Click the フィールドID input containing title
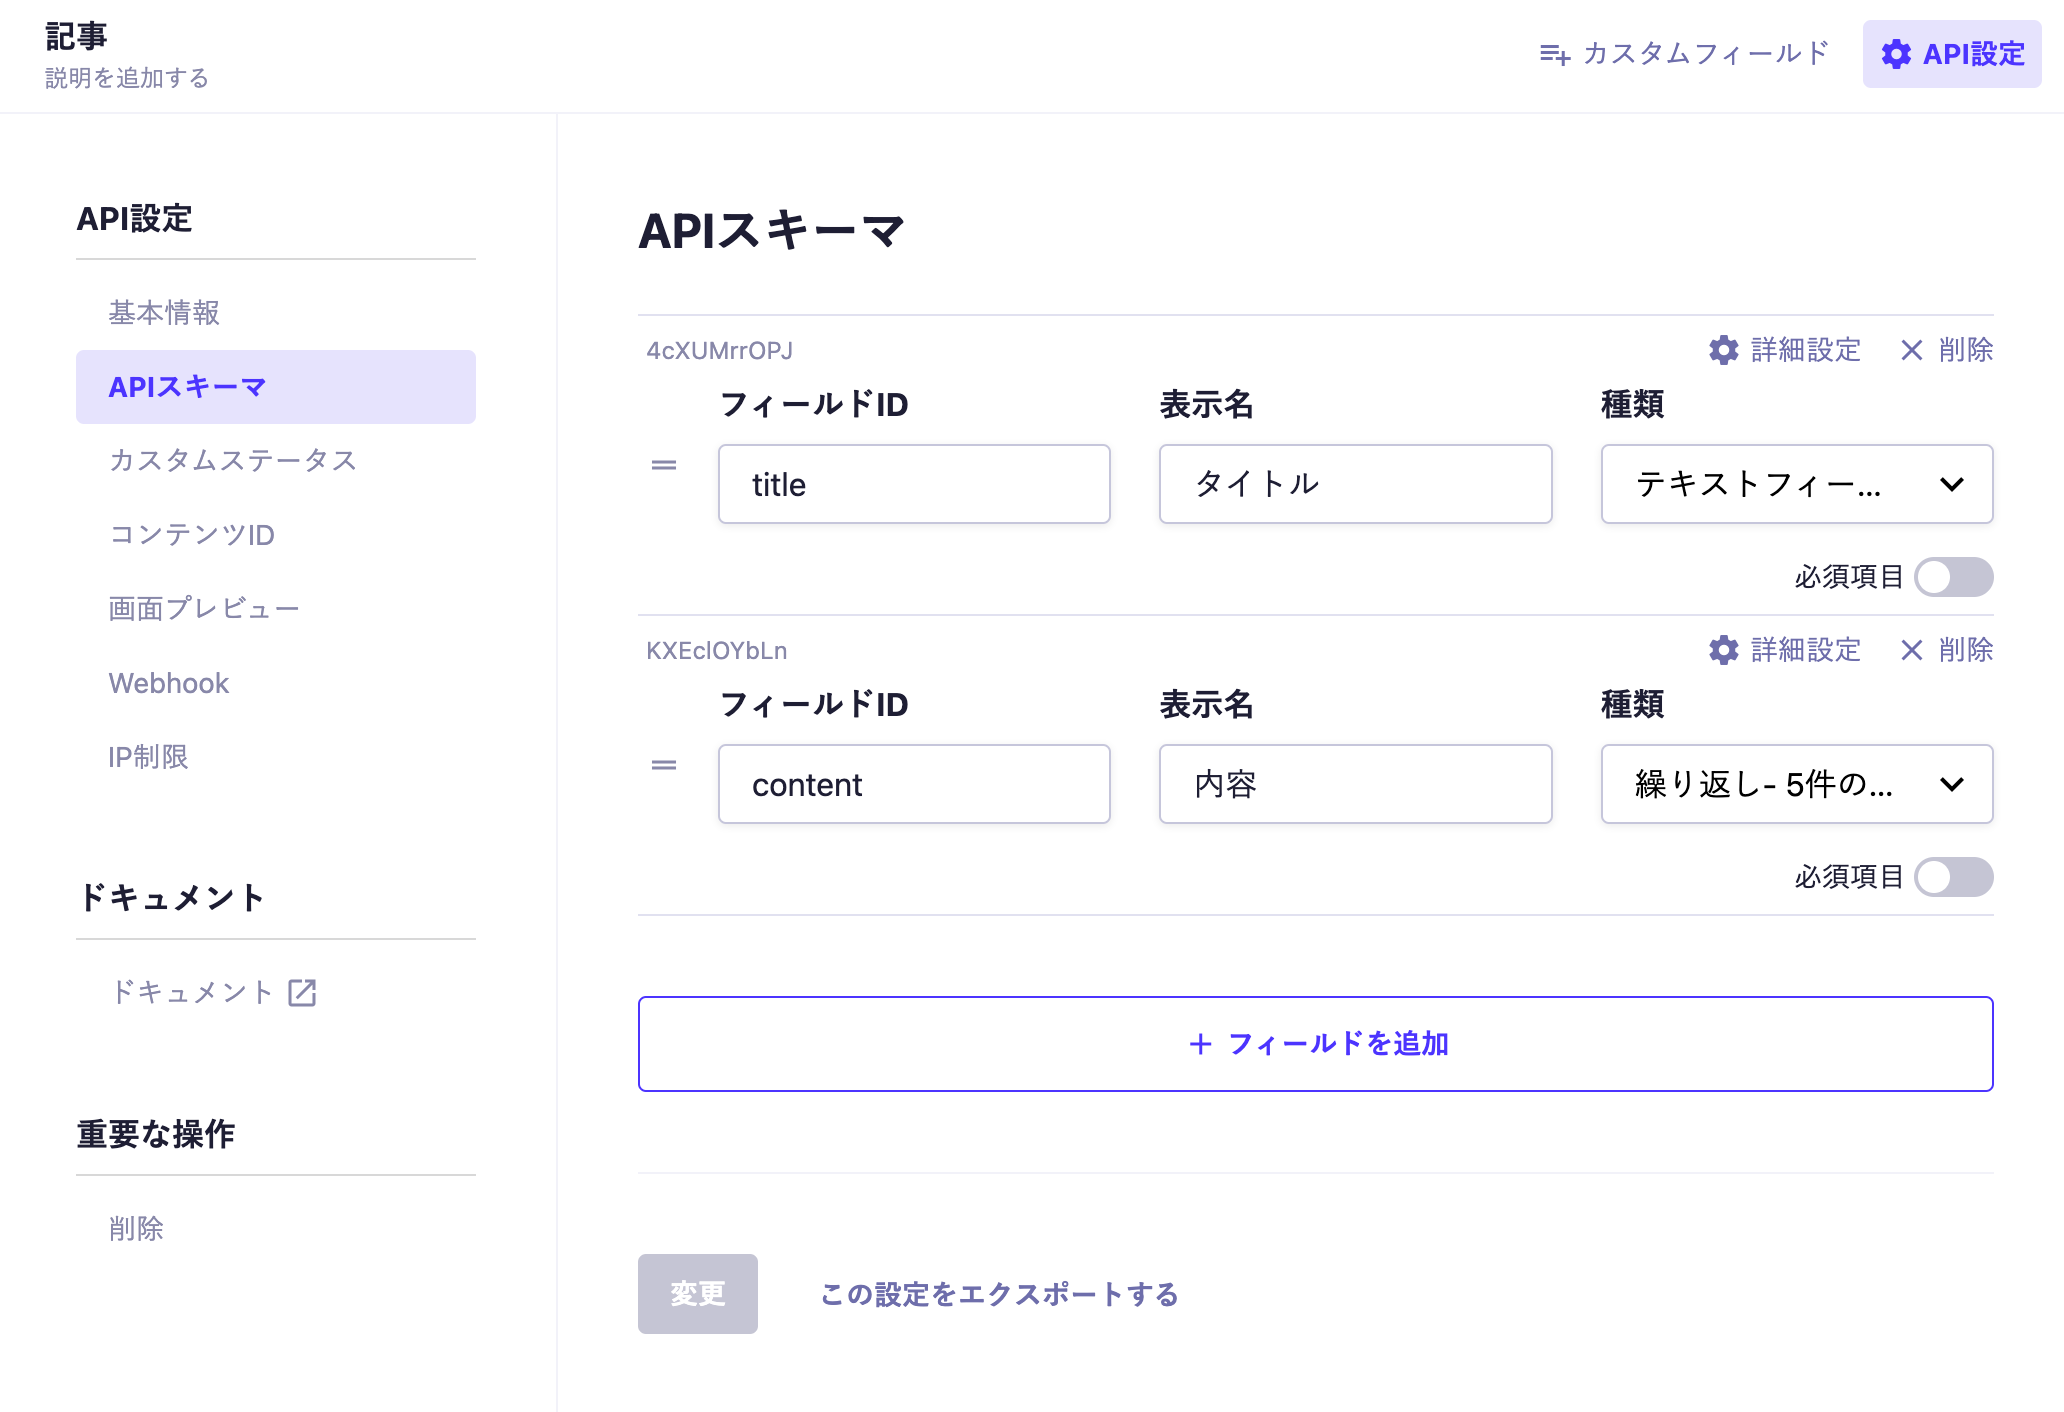The height and width of the screenshot is (1412, 2064). click(x=914, y=484)
